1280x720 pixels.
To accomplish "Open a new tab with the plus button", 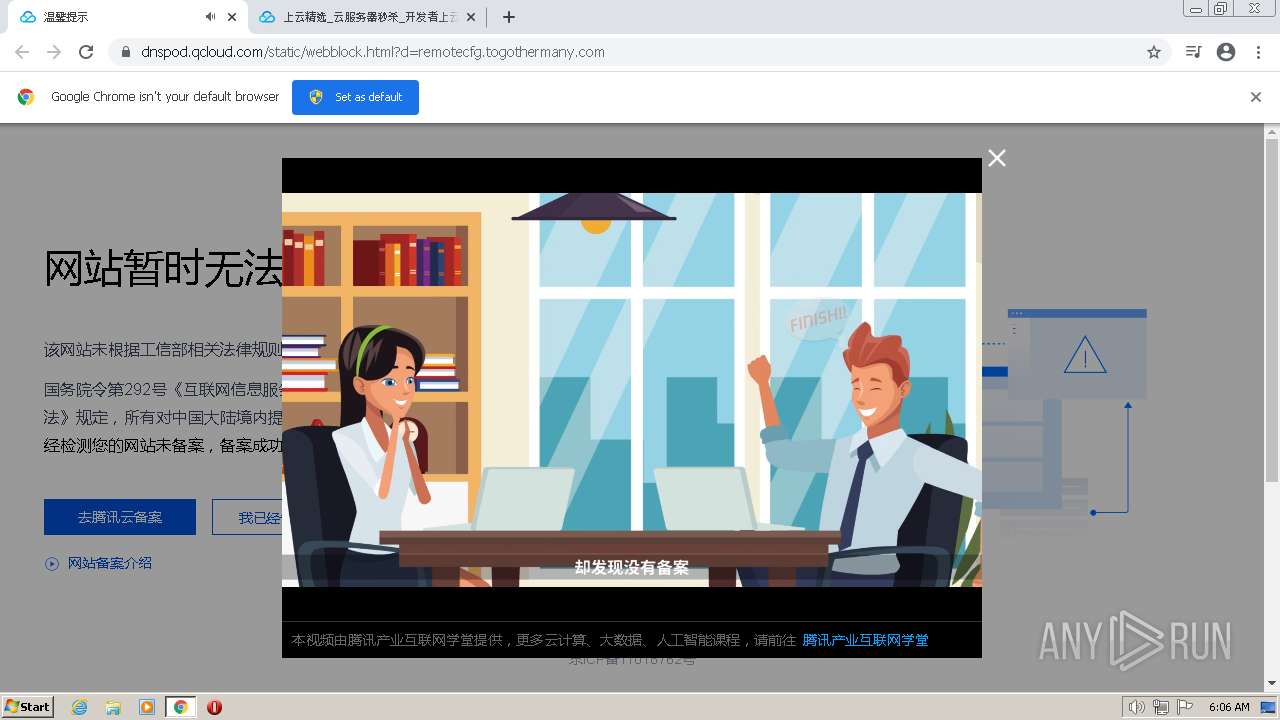I will pyautogui.click(x=508, y=17).
